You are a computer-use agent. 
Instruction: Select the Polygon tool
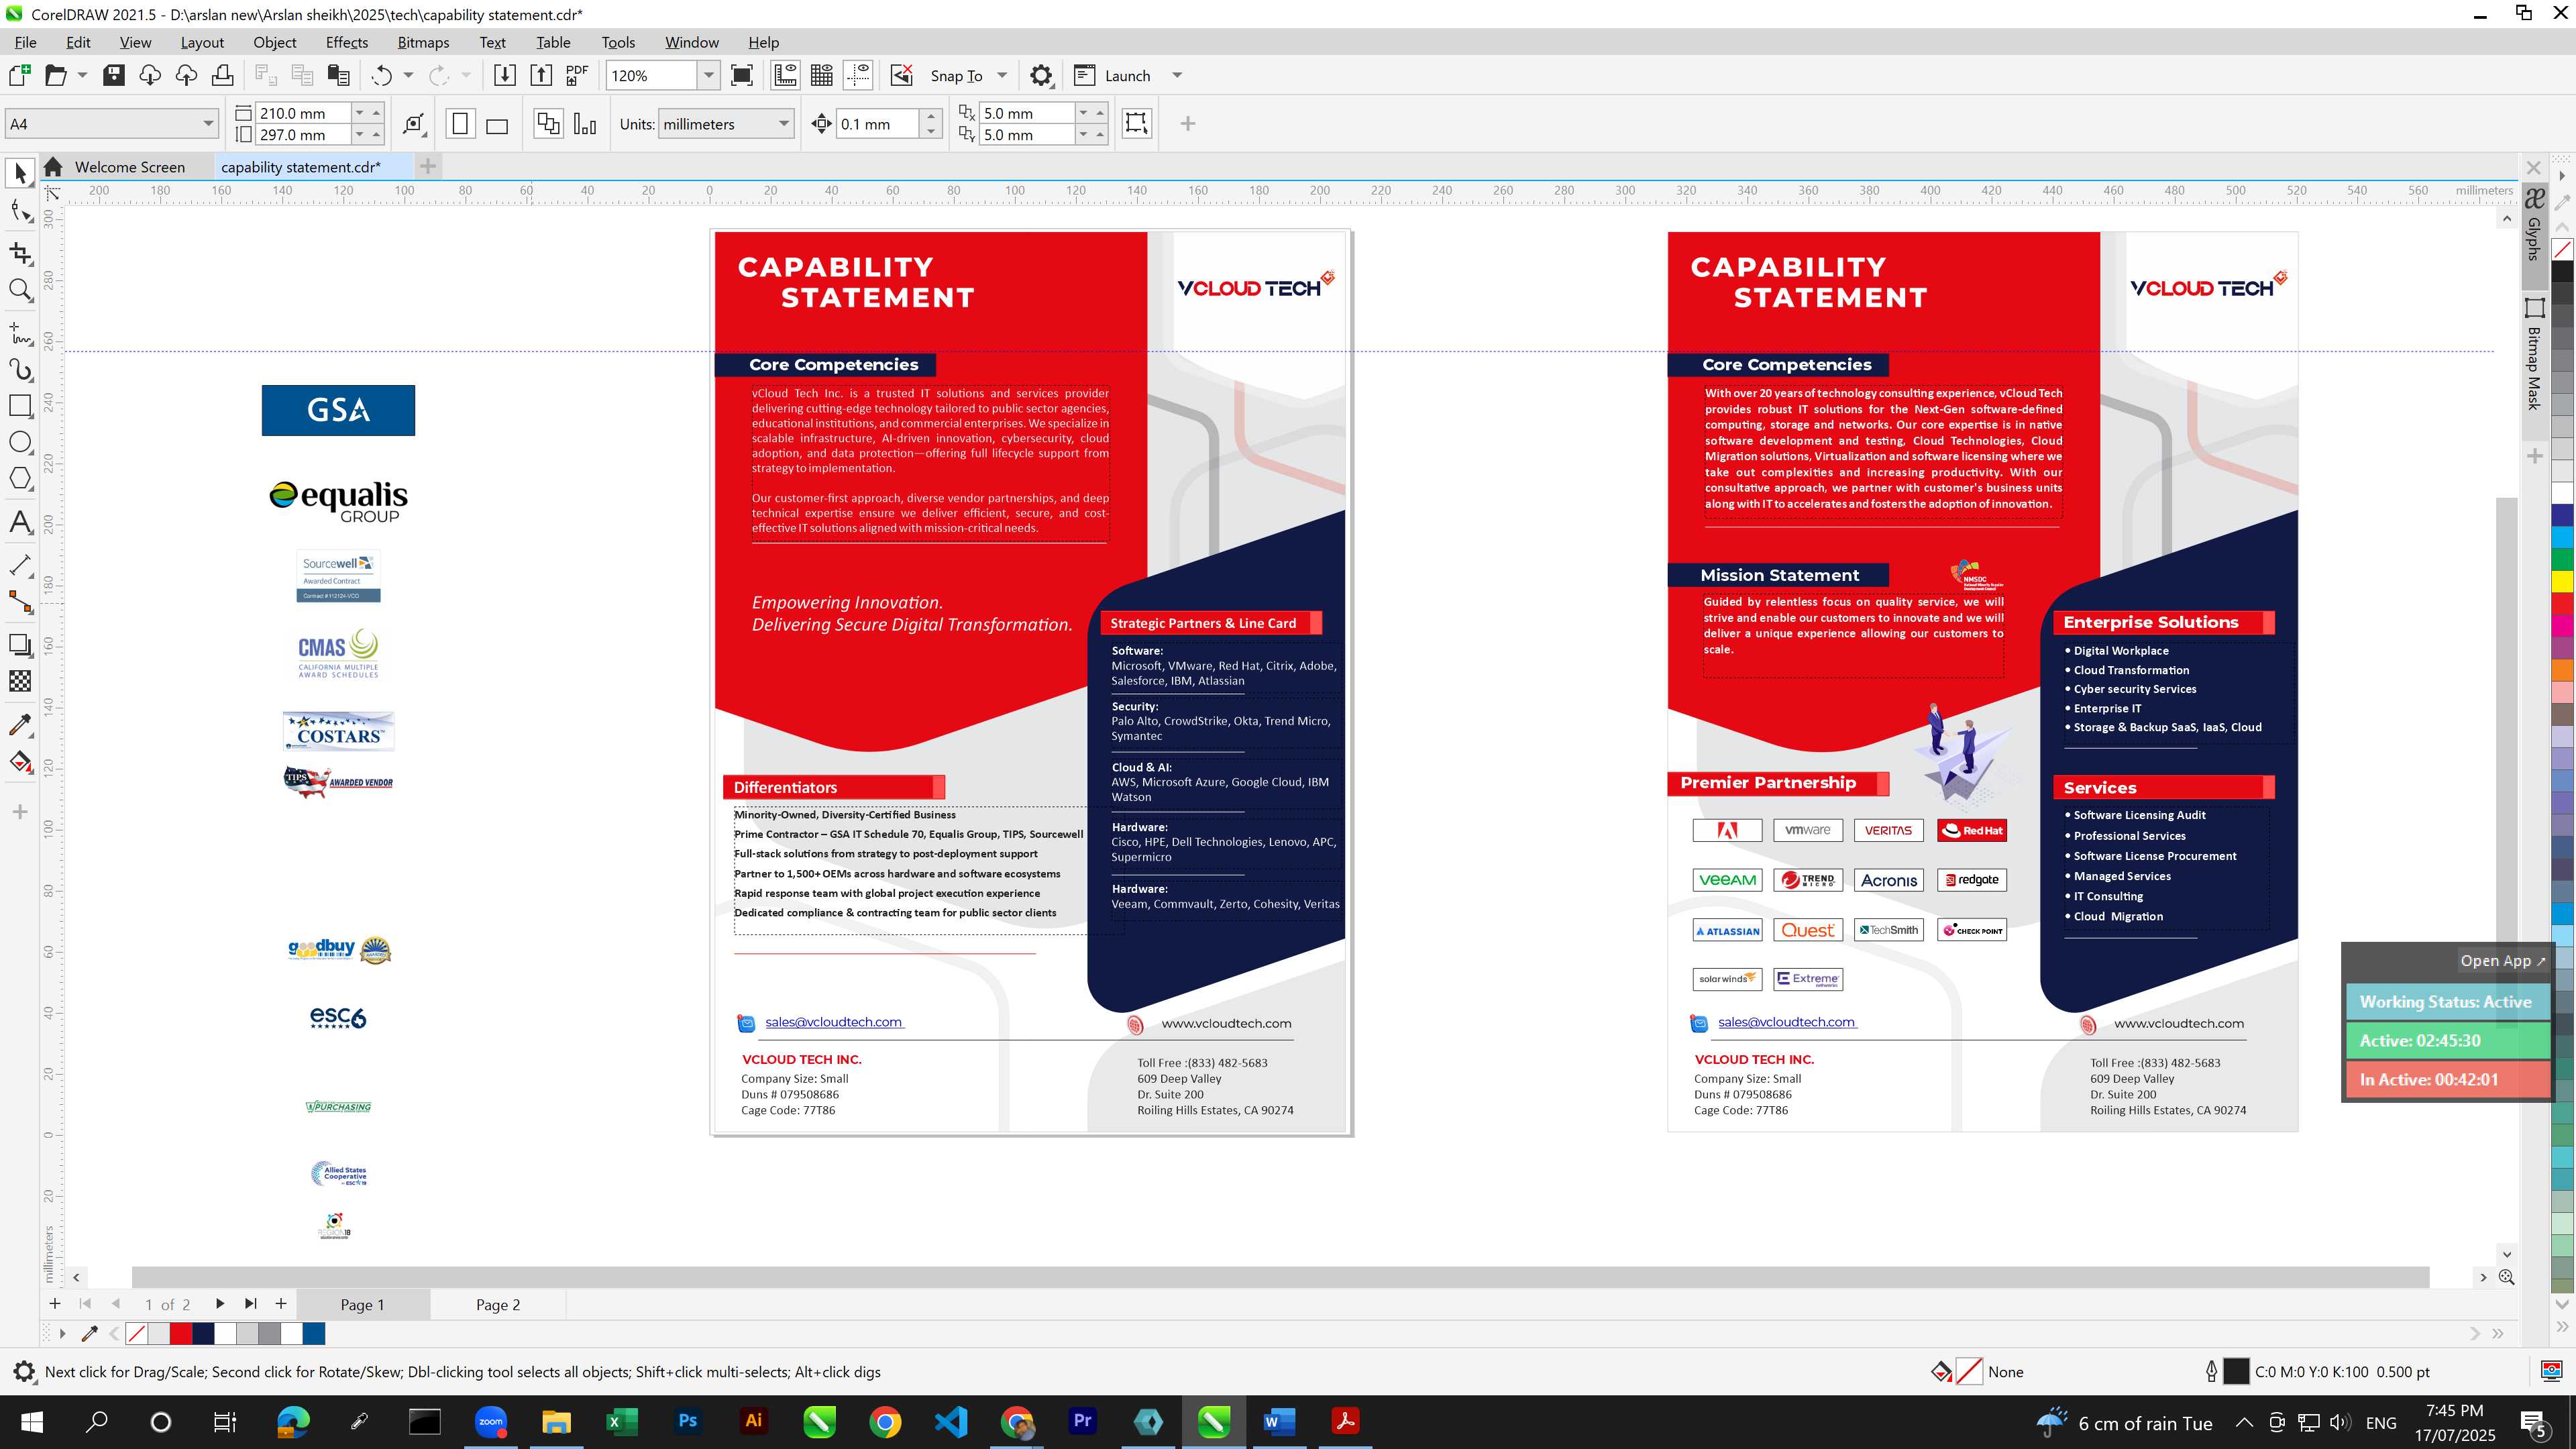[x=20, y=479]
